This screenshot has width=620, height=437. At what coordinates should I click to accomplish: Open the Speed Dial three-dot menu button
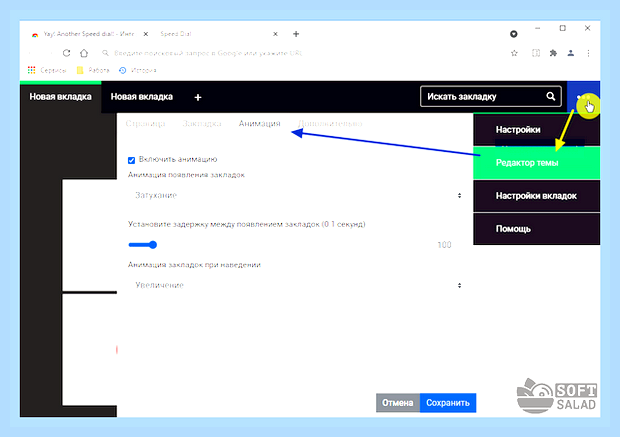583,97
